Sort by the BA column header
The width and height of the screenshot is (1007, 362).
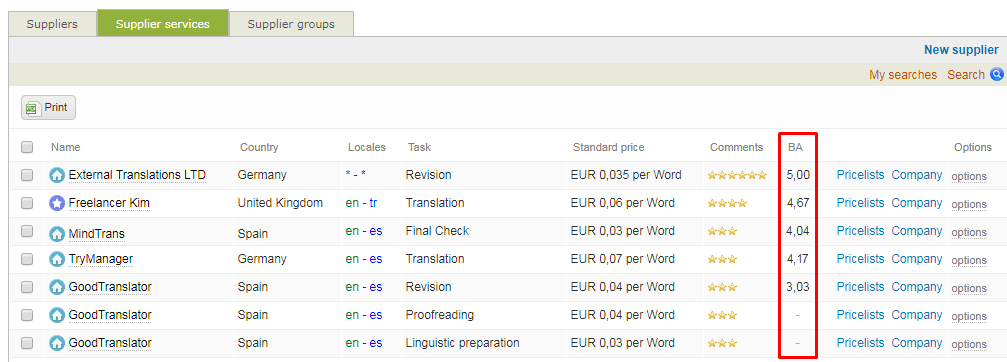click(x=795, y=147)
